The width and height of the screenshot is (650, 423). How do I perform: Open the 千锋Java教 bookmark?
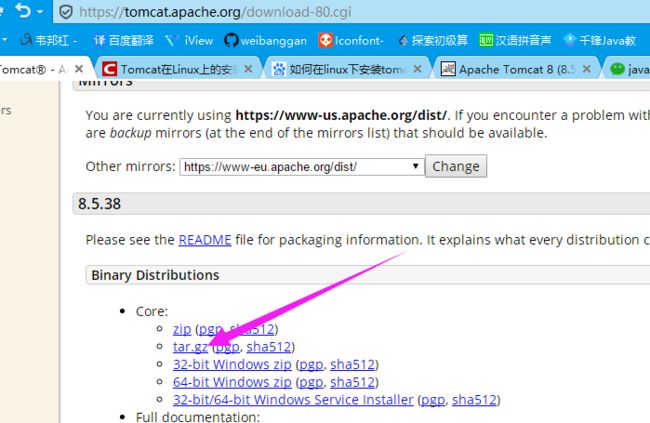click(599, 40)
